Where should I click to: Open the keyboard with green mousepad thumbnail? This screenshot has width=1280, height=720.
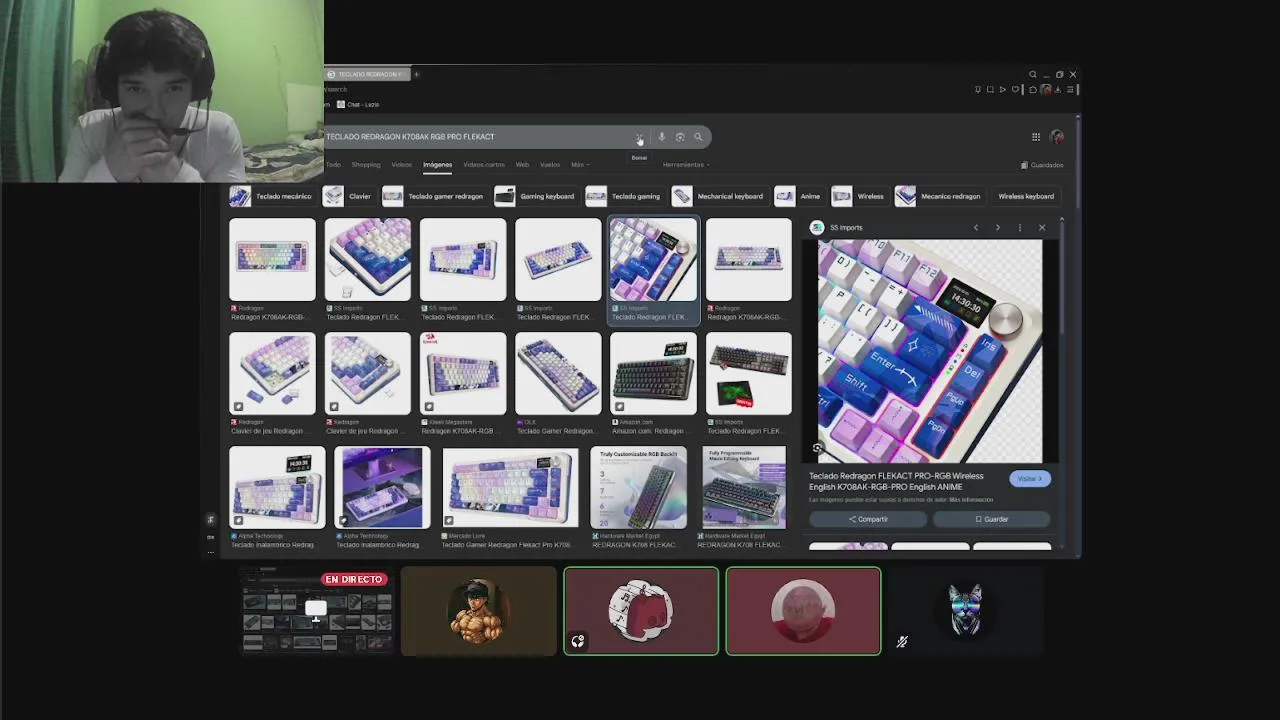(748, 373)
